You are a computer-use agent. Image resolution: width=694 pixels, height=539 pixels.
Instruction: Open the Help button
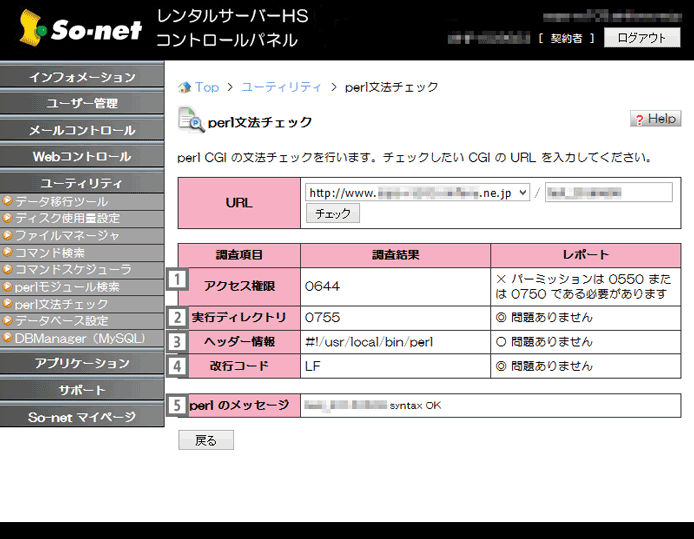(x=655, y=119)
